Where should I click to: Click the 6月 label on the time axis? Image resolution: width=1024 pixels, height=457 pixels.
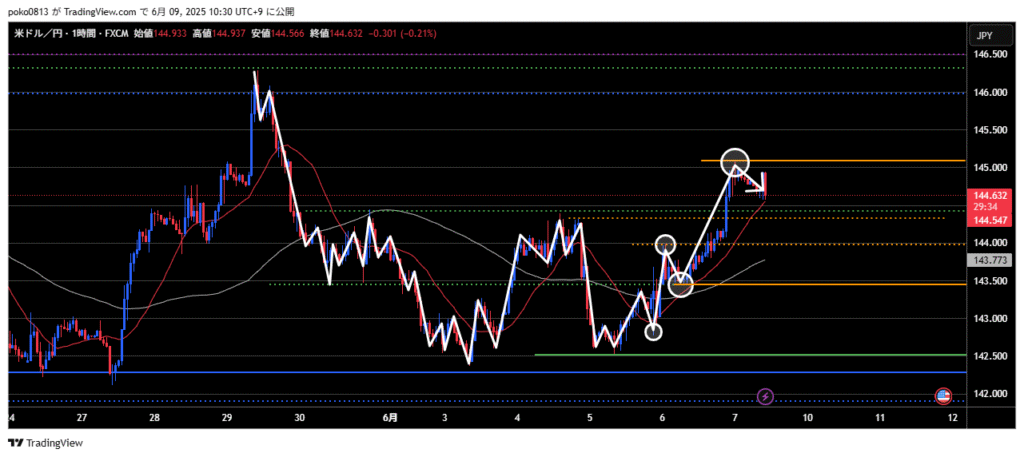pos(391,417)
